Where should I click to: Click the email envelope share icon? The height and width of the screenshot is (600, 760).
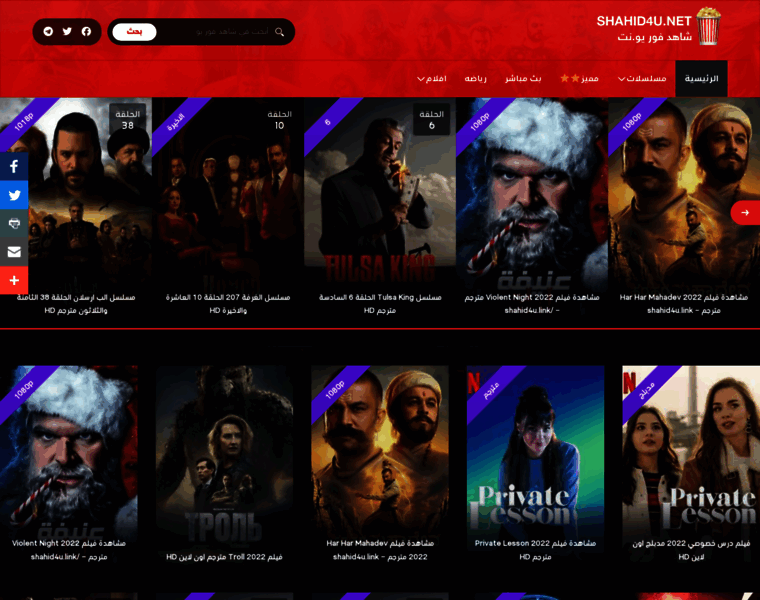[14, 252]
